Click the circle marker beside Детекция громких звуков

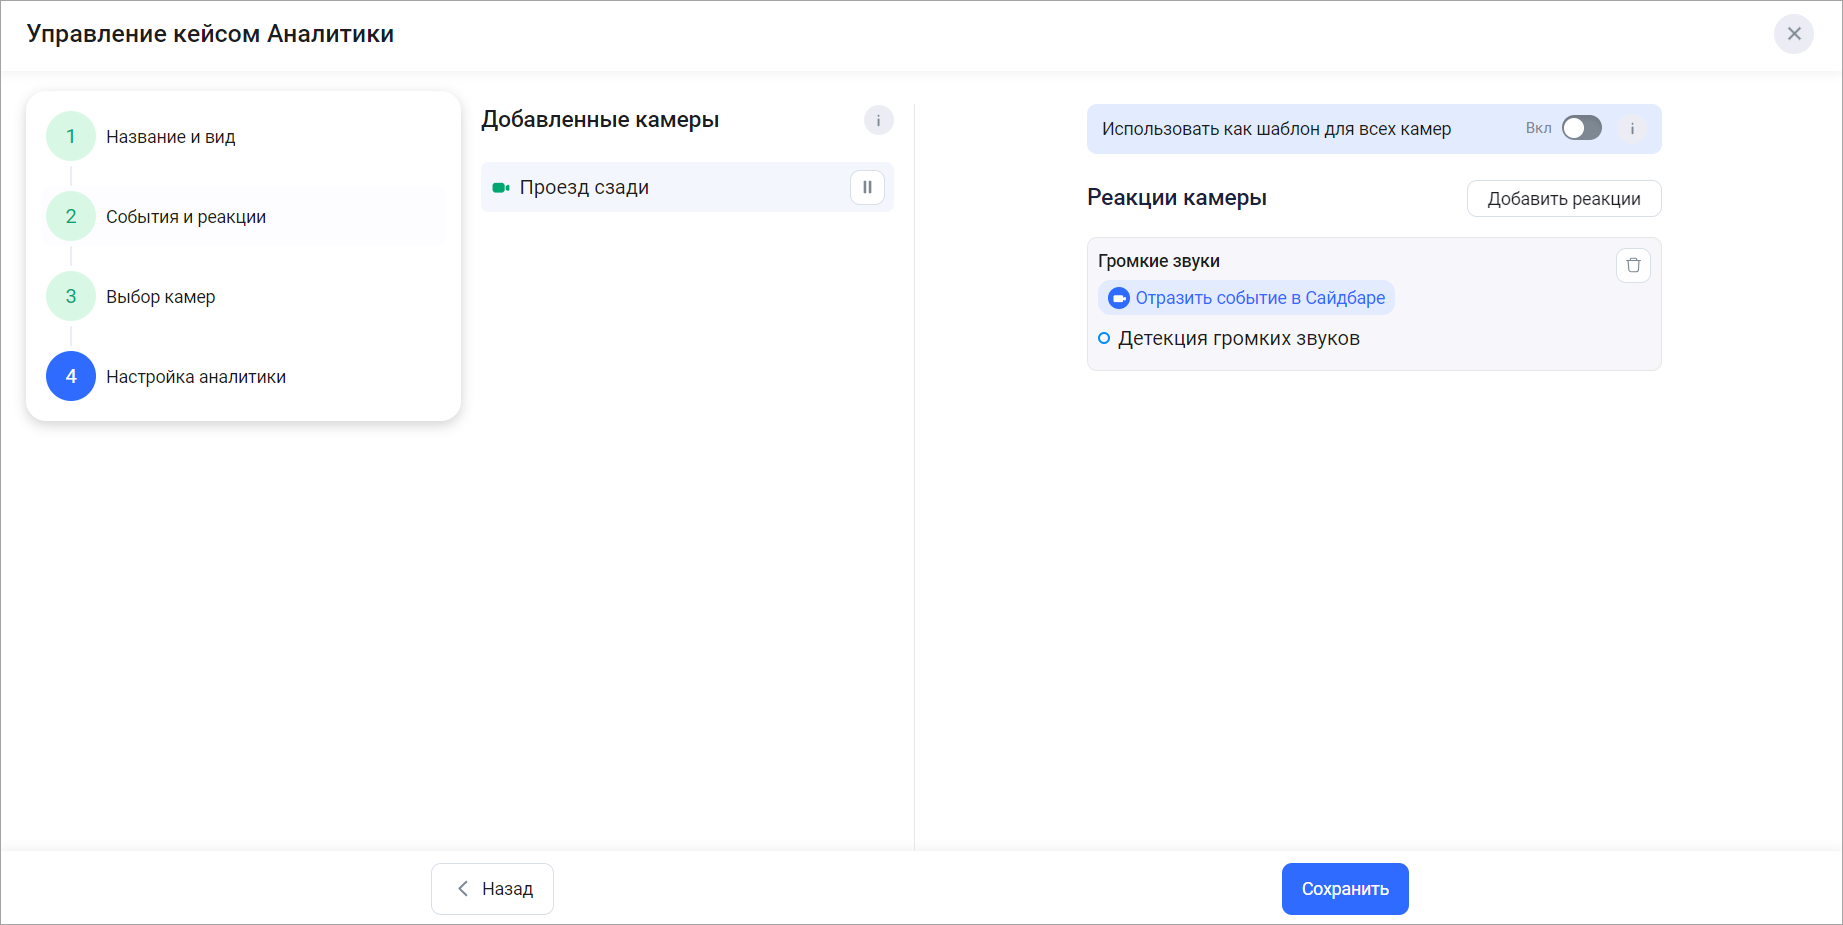pyautogui.click(x=1104, y=338)
